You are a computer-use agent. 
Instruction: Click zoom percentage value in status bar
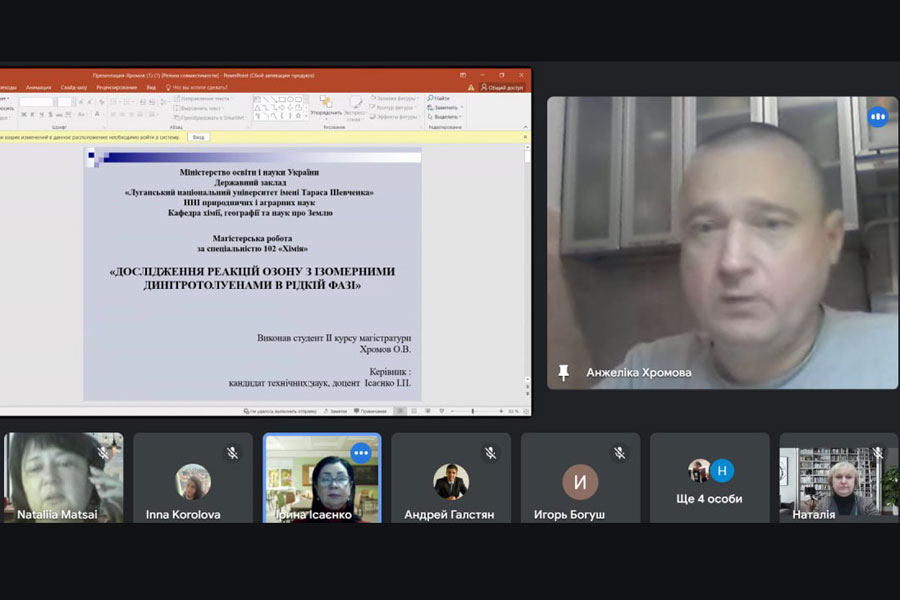[513, 411]
